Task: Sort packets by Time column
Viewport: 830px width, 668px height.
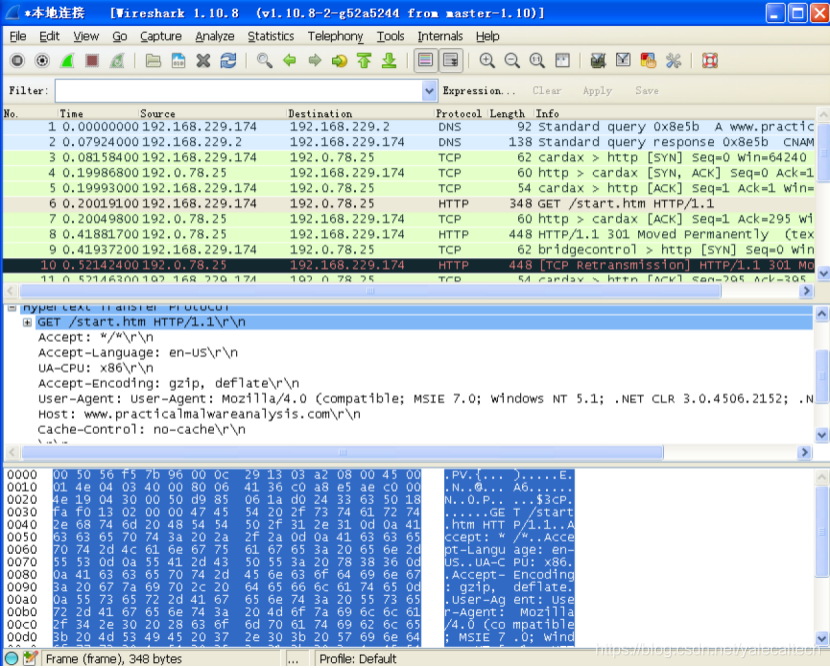Action: pyautogui.click(x=98, y=113)
